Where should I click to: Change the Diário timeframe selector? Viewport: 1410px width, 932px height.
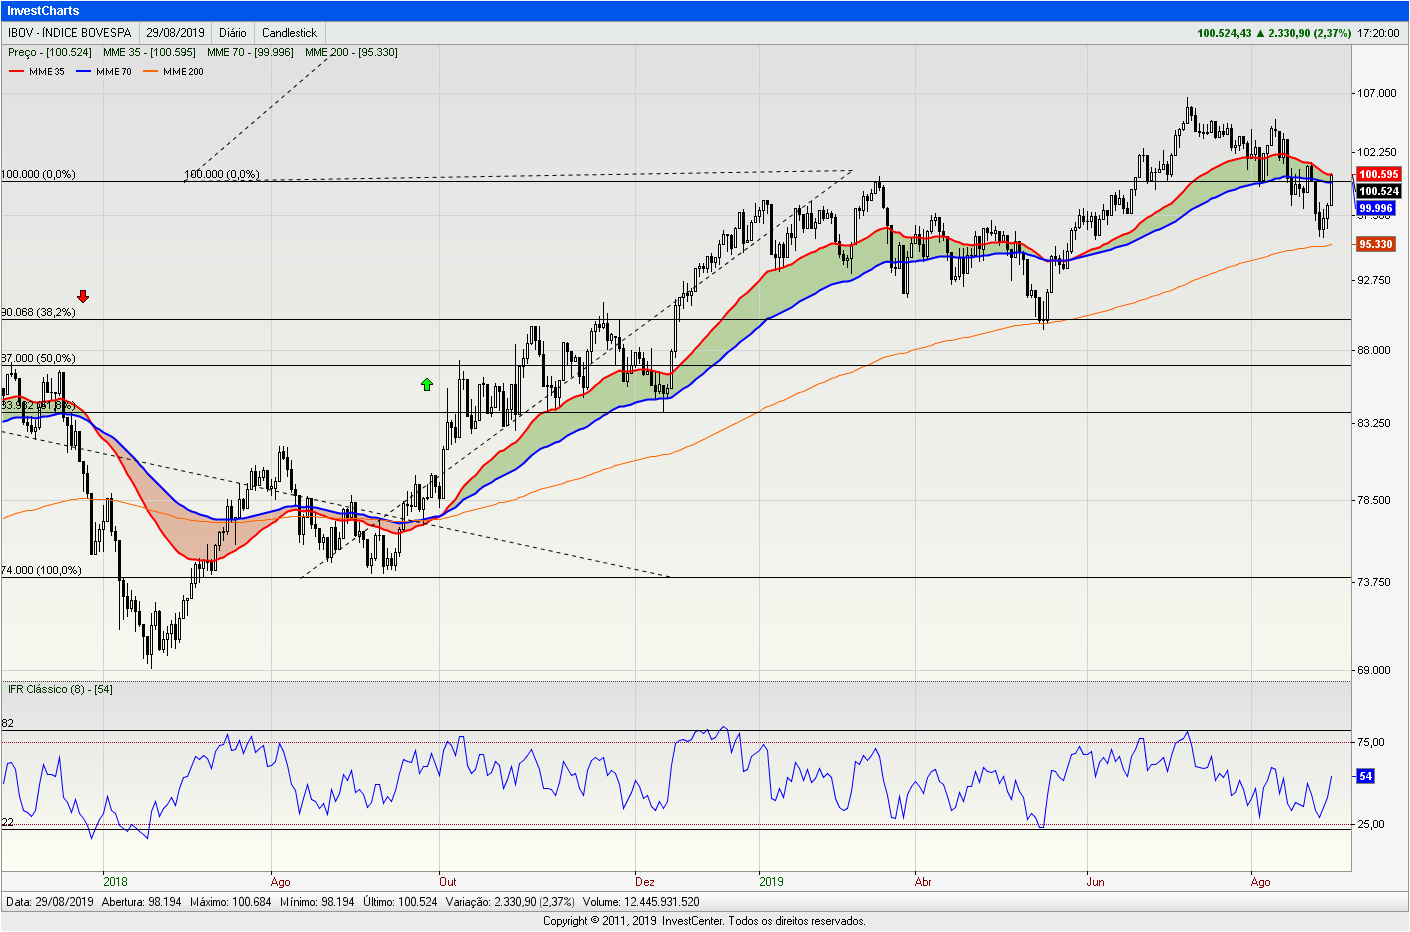(233, 33)
